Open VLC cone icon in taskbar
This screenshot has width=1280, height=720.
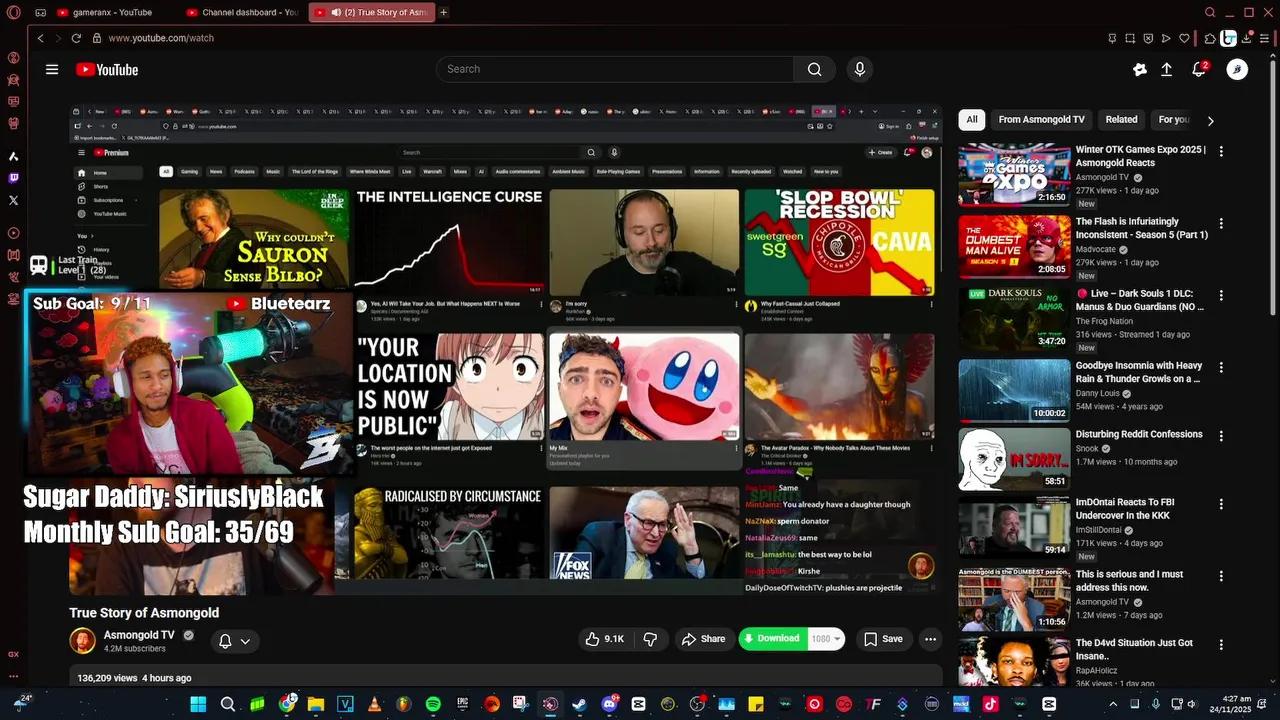[x=374, y=704]
